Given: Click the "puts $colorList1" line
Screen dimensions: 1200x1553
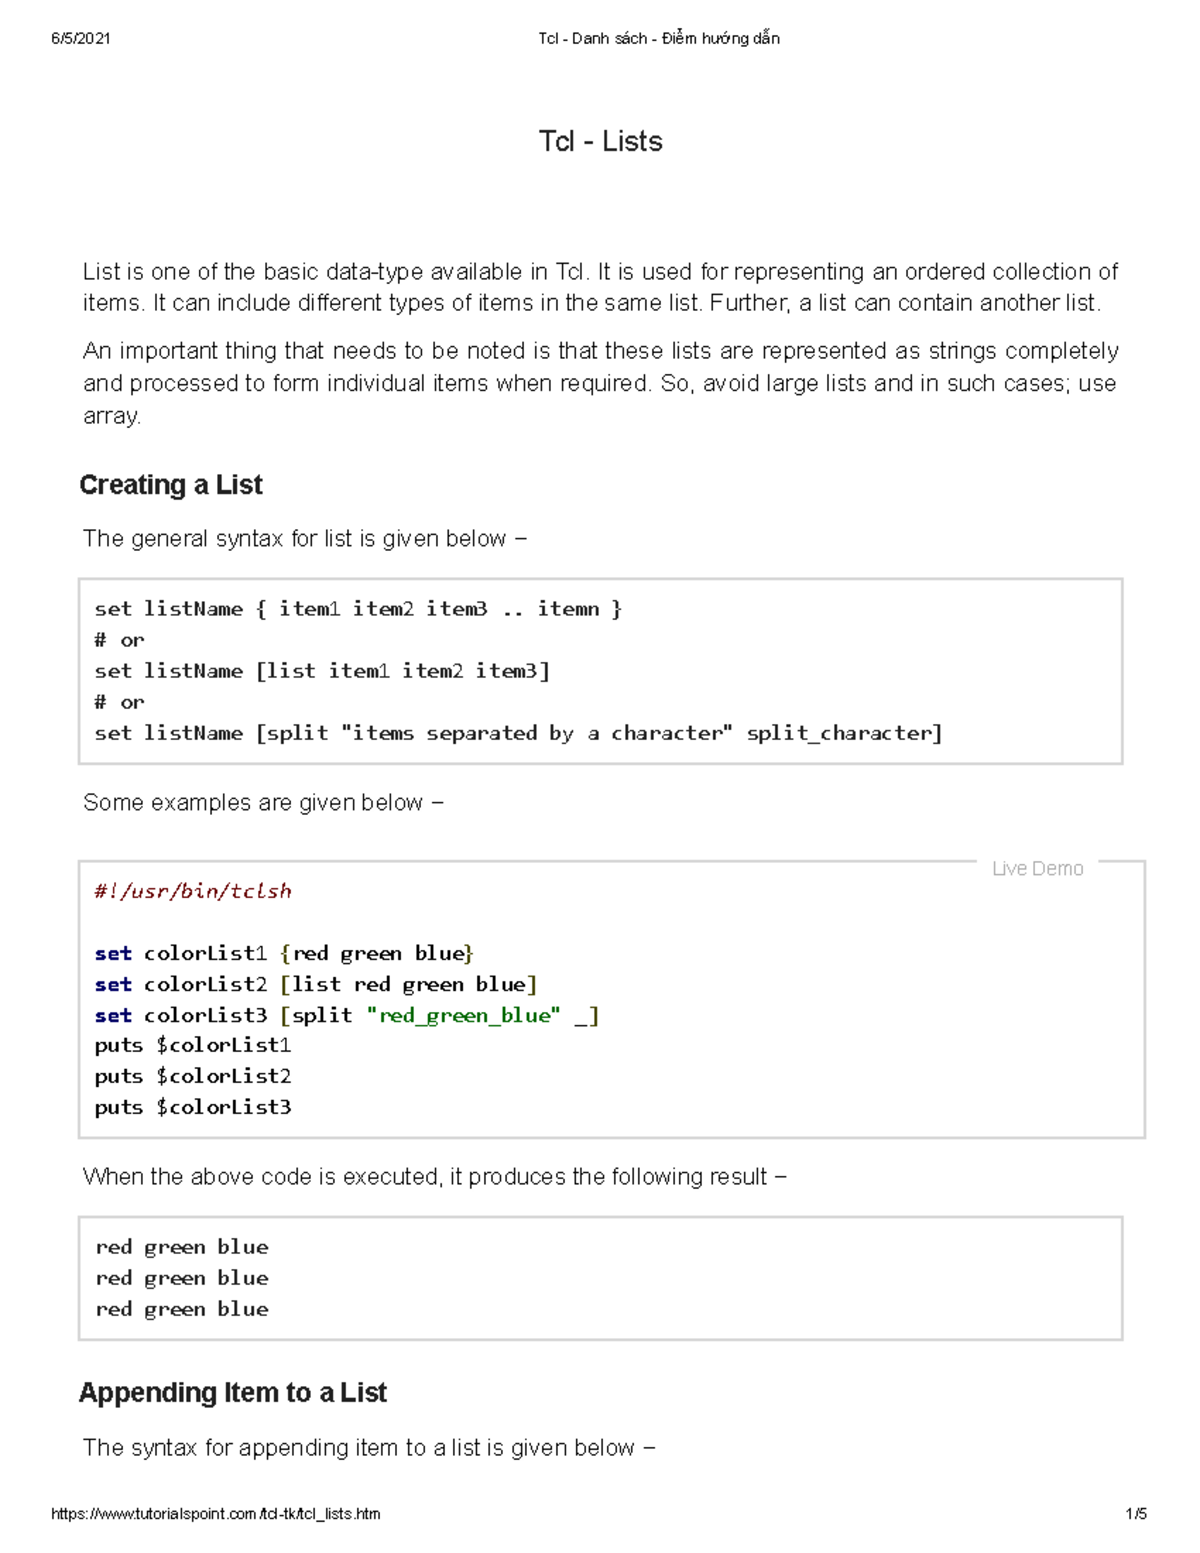Looking at the screenshot, I should [193, 1045].
